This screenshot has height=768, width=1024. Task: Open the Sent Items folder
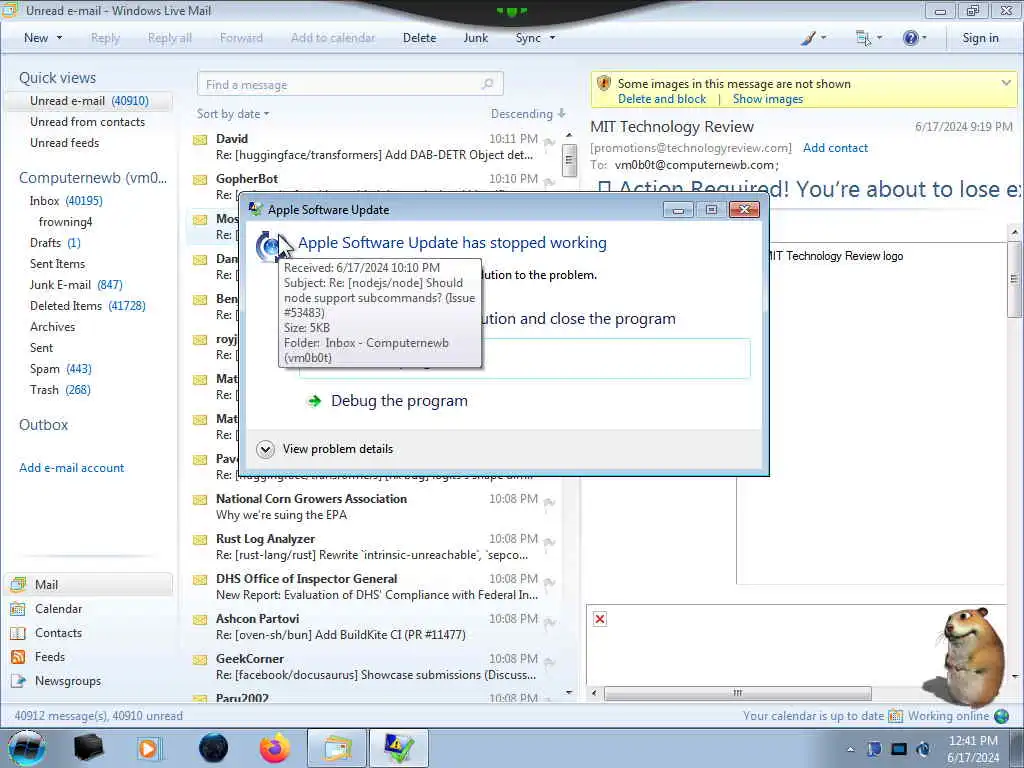tap(57, 264)
